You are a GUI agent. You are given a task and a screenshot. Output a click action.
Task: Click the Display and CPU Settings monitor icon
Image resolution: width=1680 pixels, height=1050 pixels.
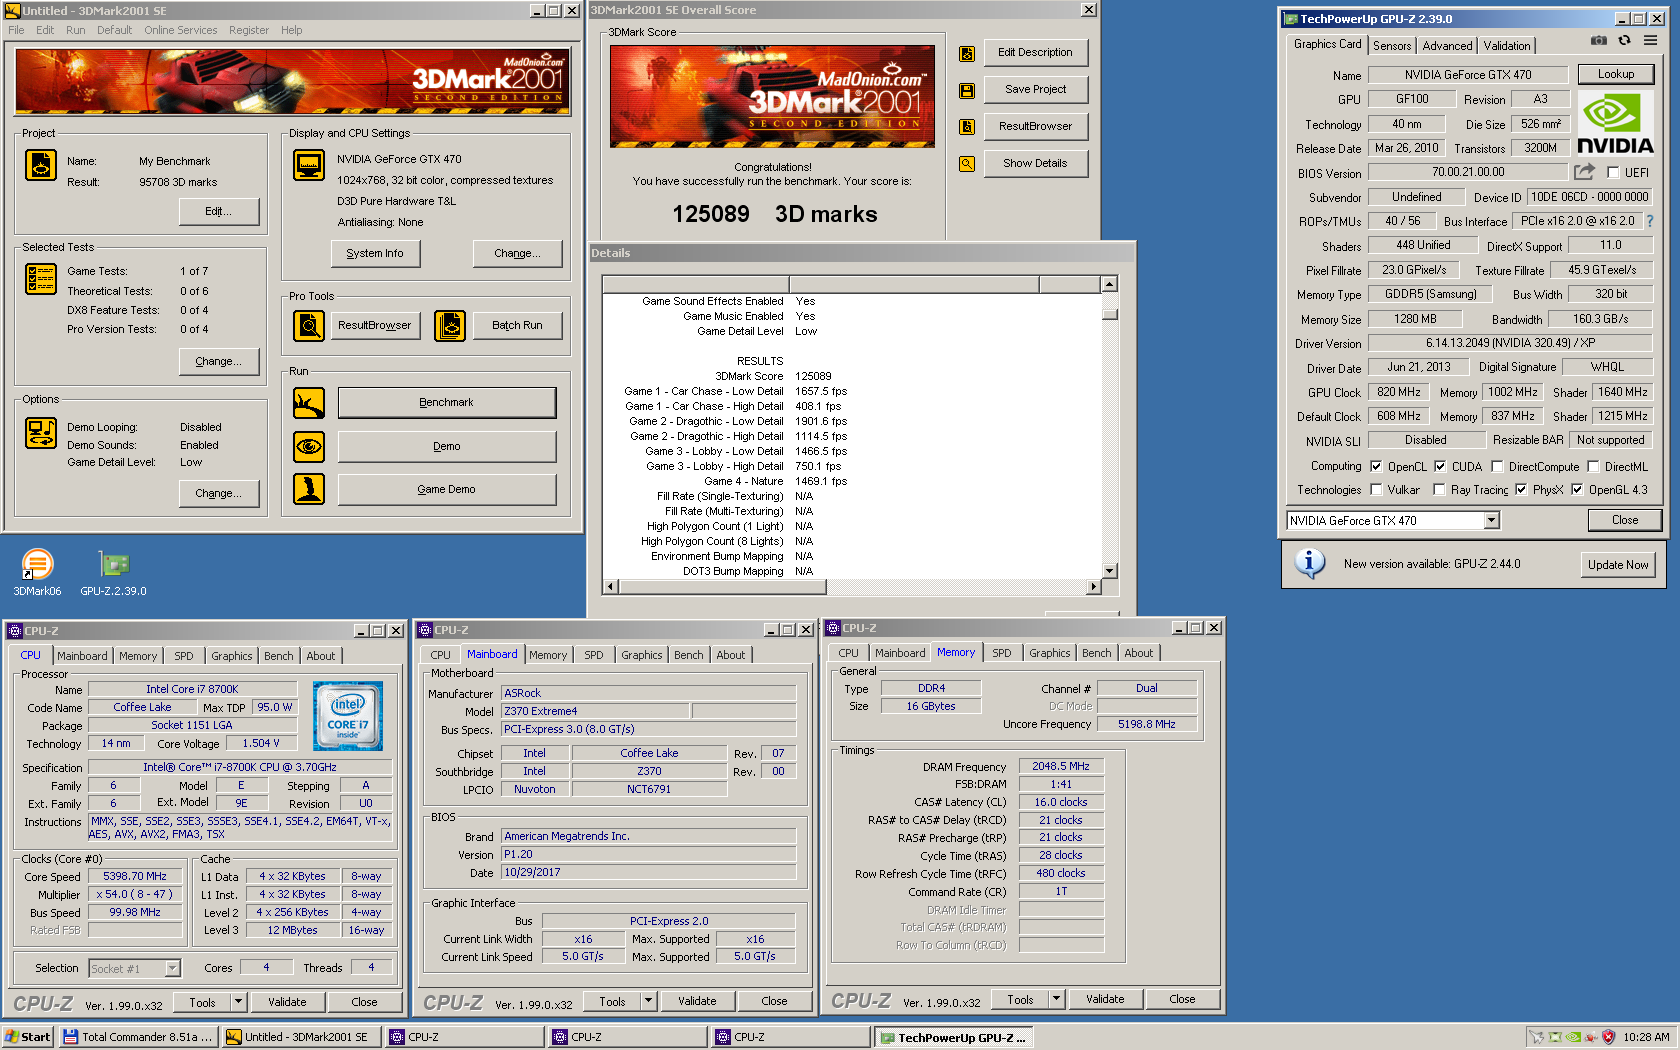[x=309, y=165]
